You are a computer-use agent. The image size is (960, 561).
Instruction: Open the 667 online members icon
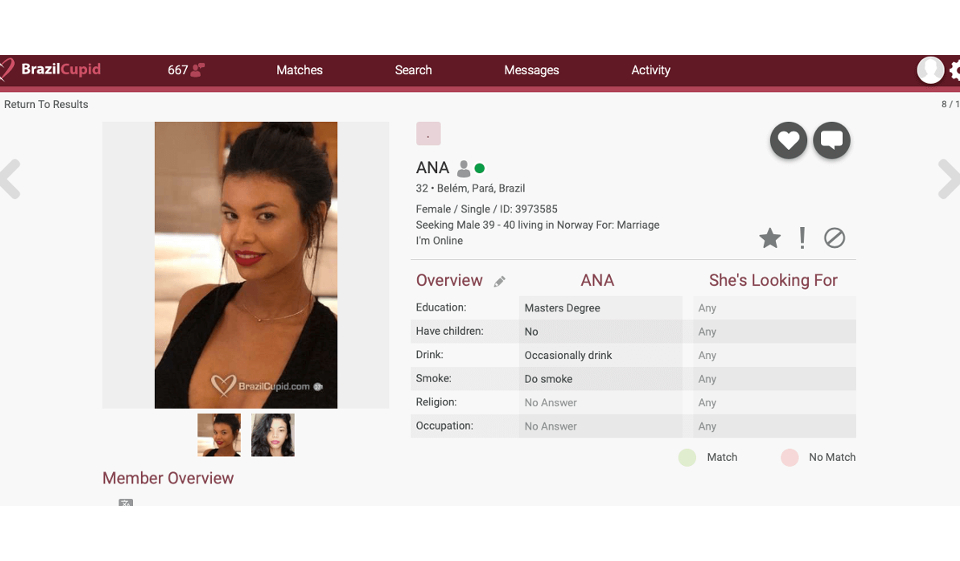point(197,70)
